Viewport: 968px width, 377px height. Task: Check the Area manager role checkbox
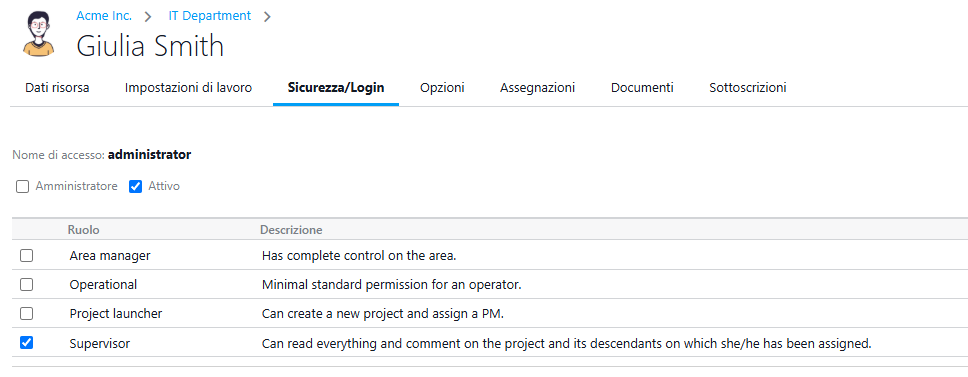pyautogui.click(x=27, y=255)
